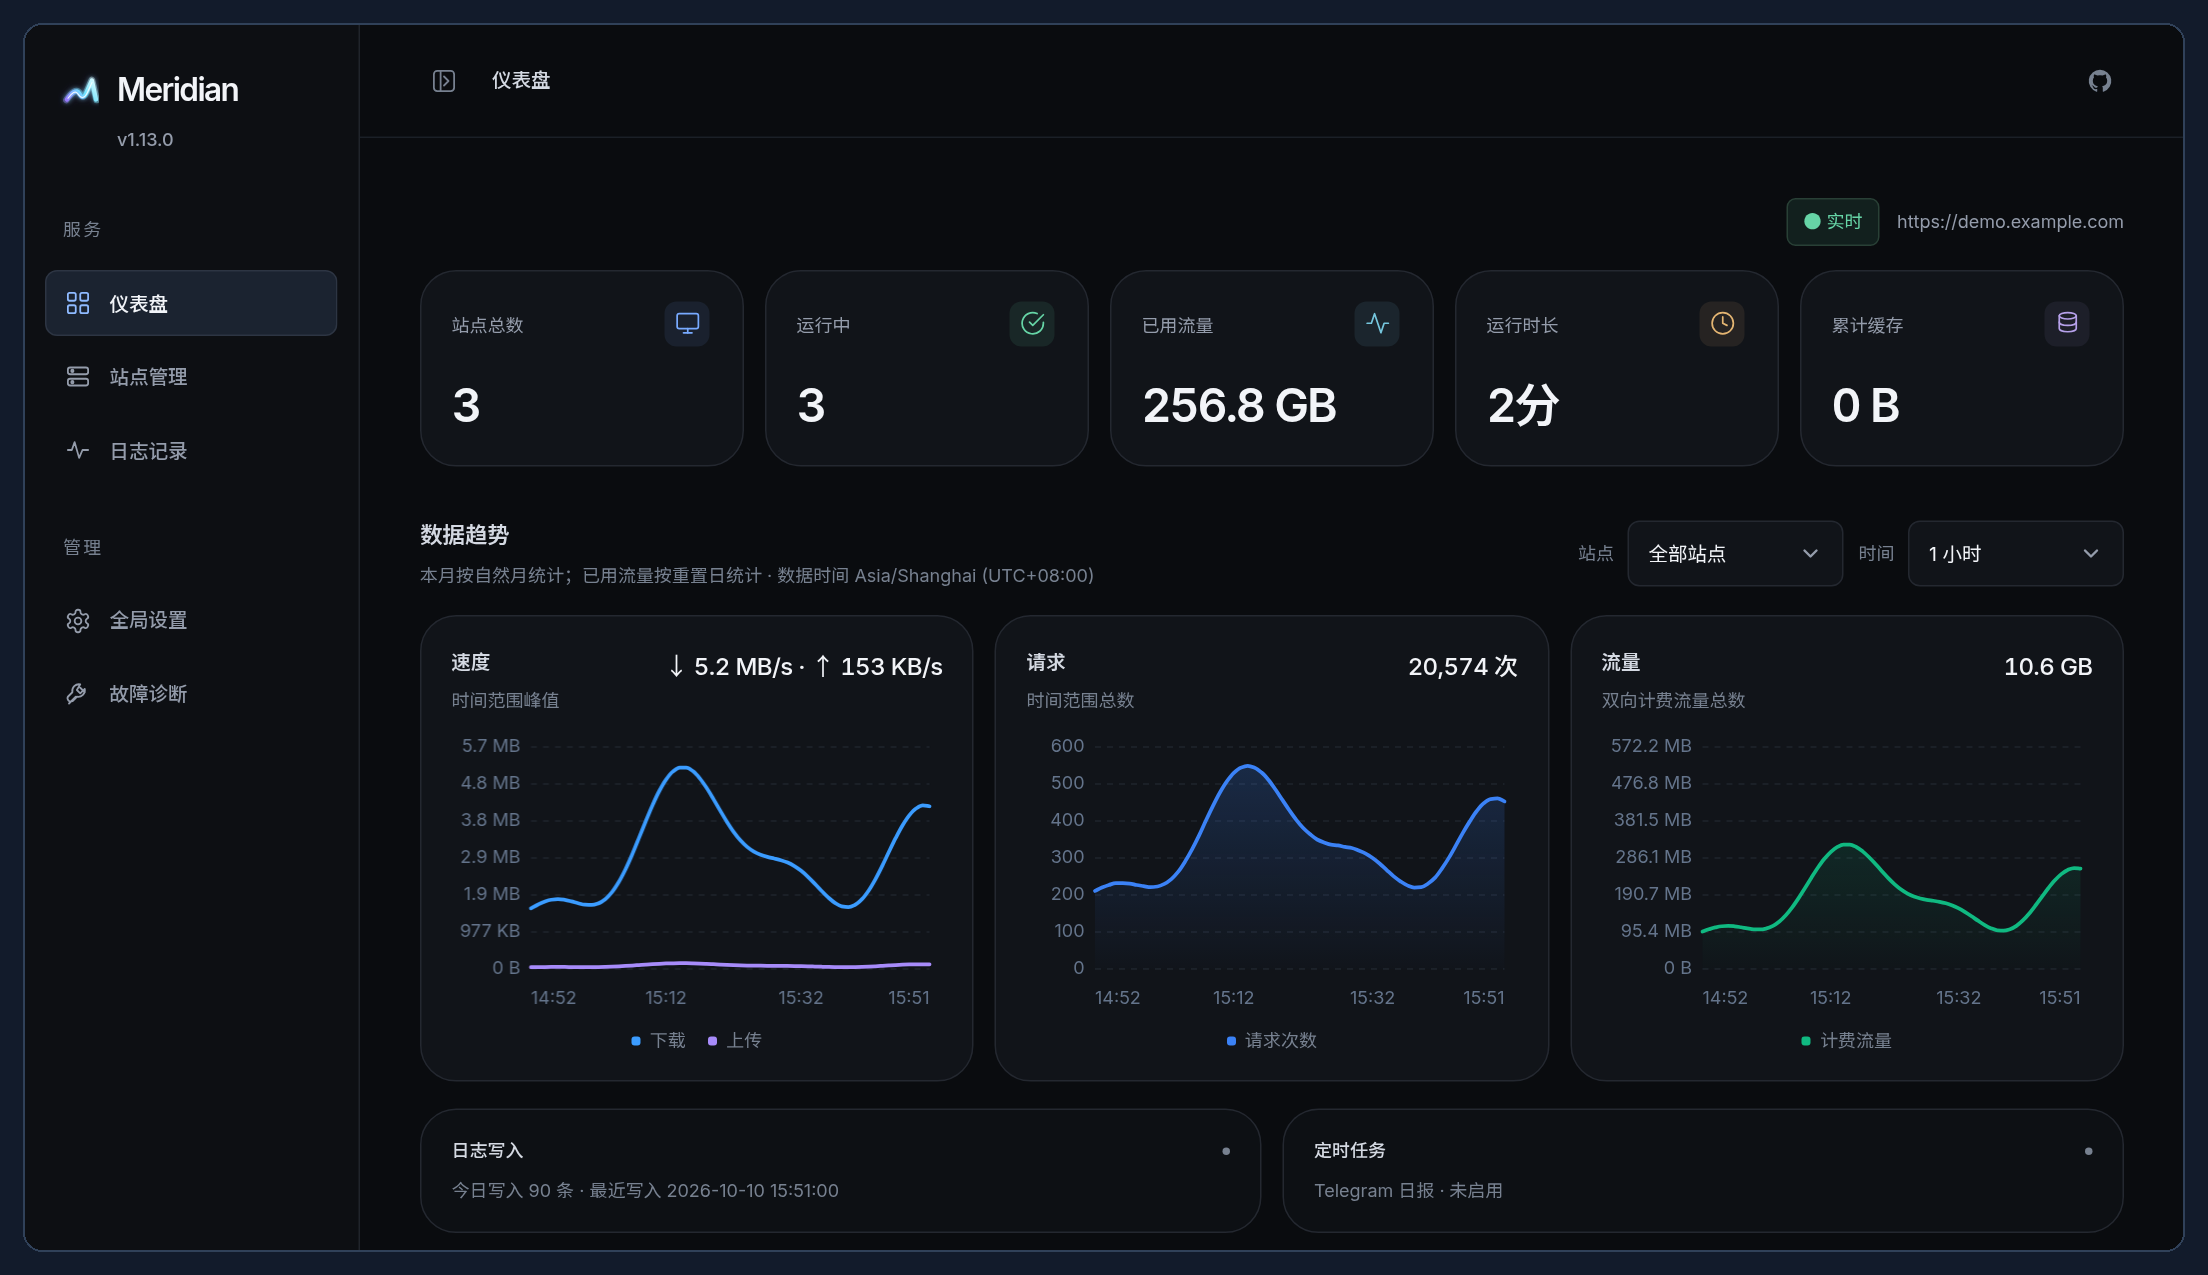
Task: Click the status dot on 定时任务 card
Action: click(x=2088, y=1151)
